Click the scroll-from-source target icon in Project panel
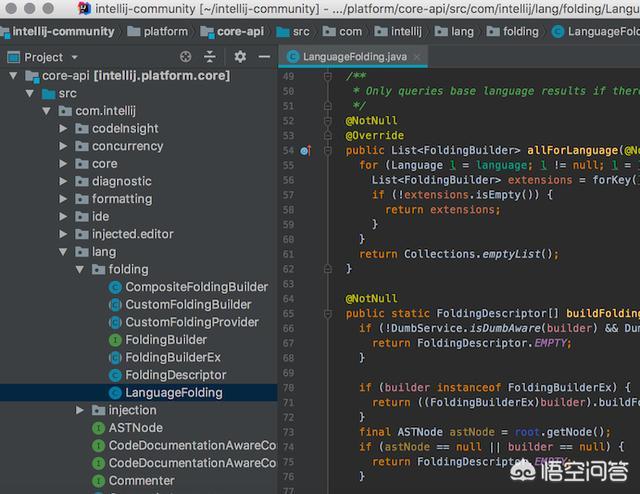 [185, 57]
